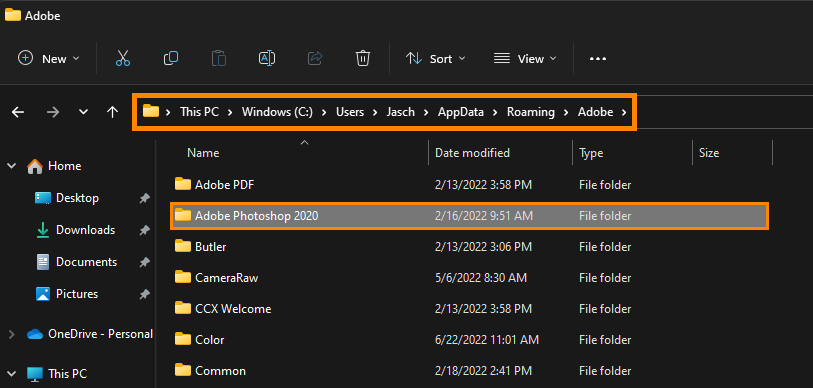Select the Adobe Photoshop 2020 folder
The image size is (813, 388).
469,216
